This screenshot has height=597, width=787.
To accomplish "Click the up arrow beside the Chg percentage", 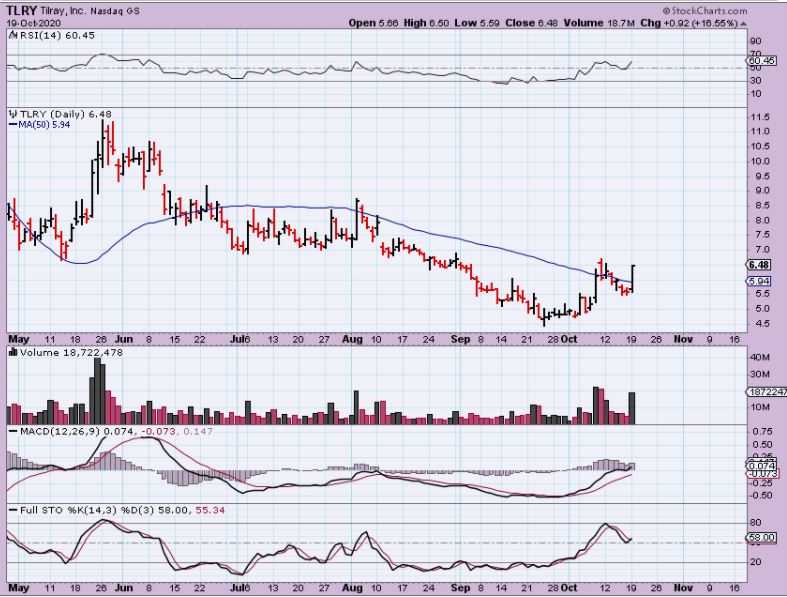I will [x=743, y=24].
